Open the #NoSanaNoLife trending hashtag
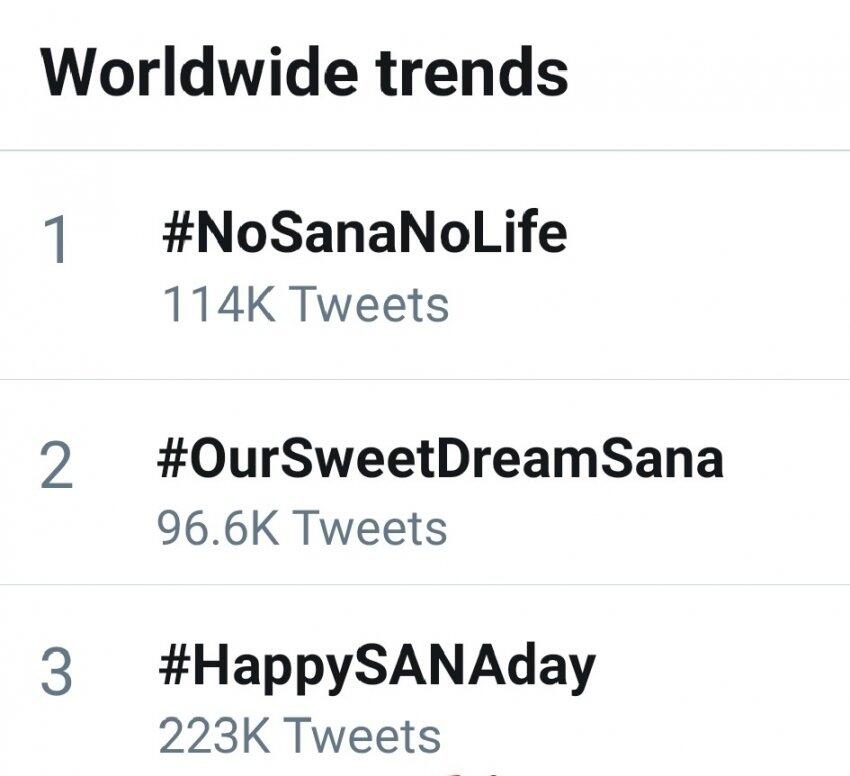Image resolution: width=850 pixels, height=776 pixels. [364, 233]
